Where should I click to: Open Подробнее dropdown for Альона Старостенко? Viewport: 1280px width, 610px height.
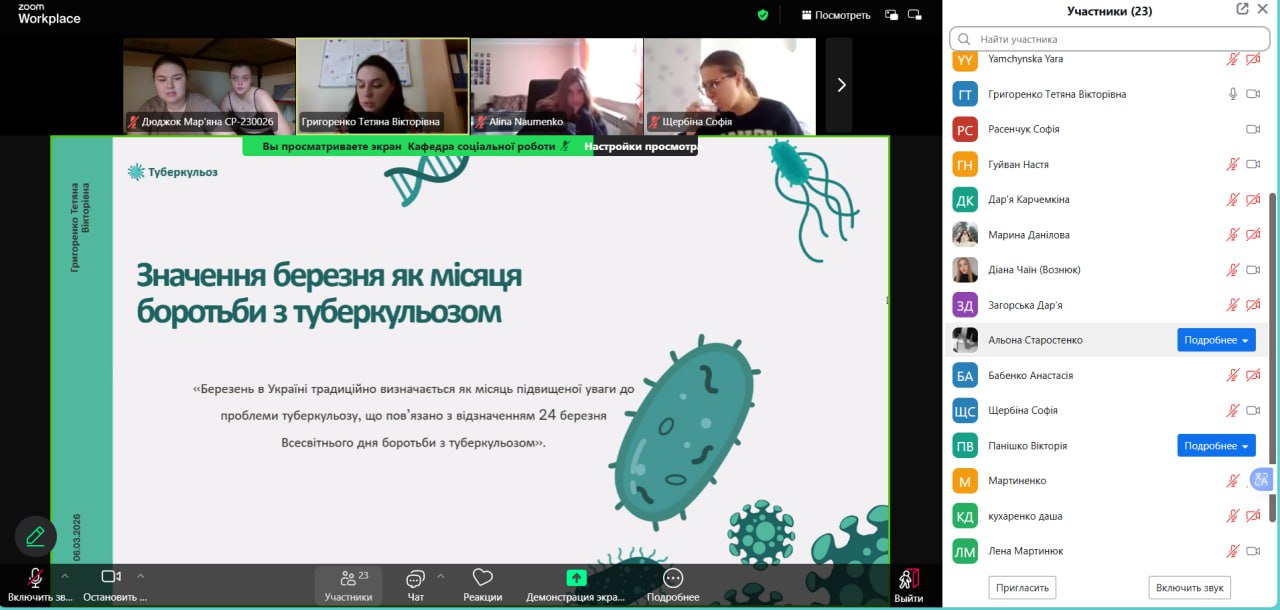click(x=1216, y=340)
